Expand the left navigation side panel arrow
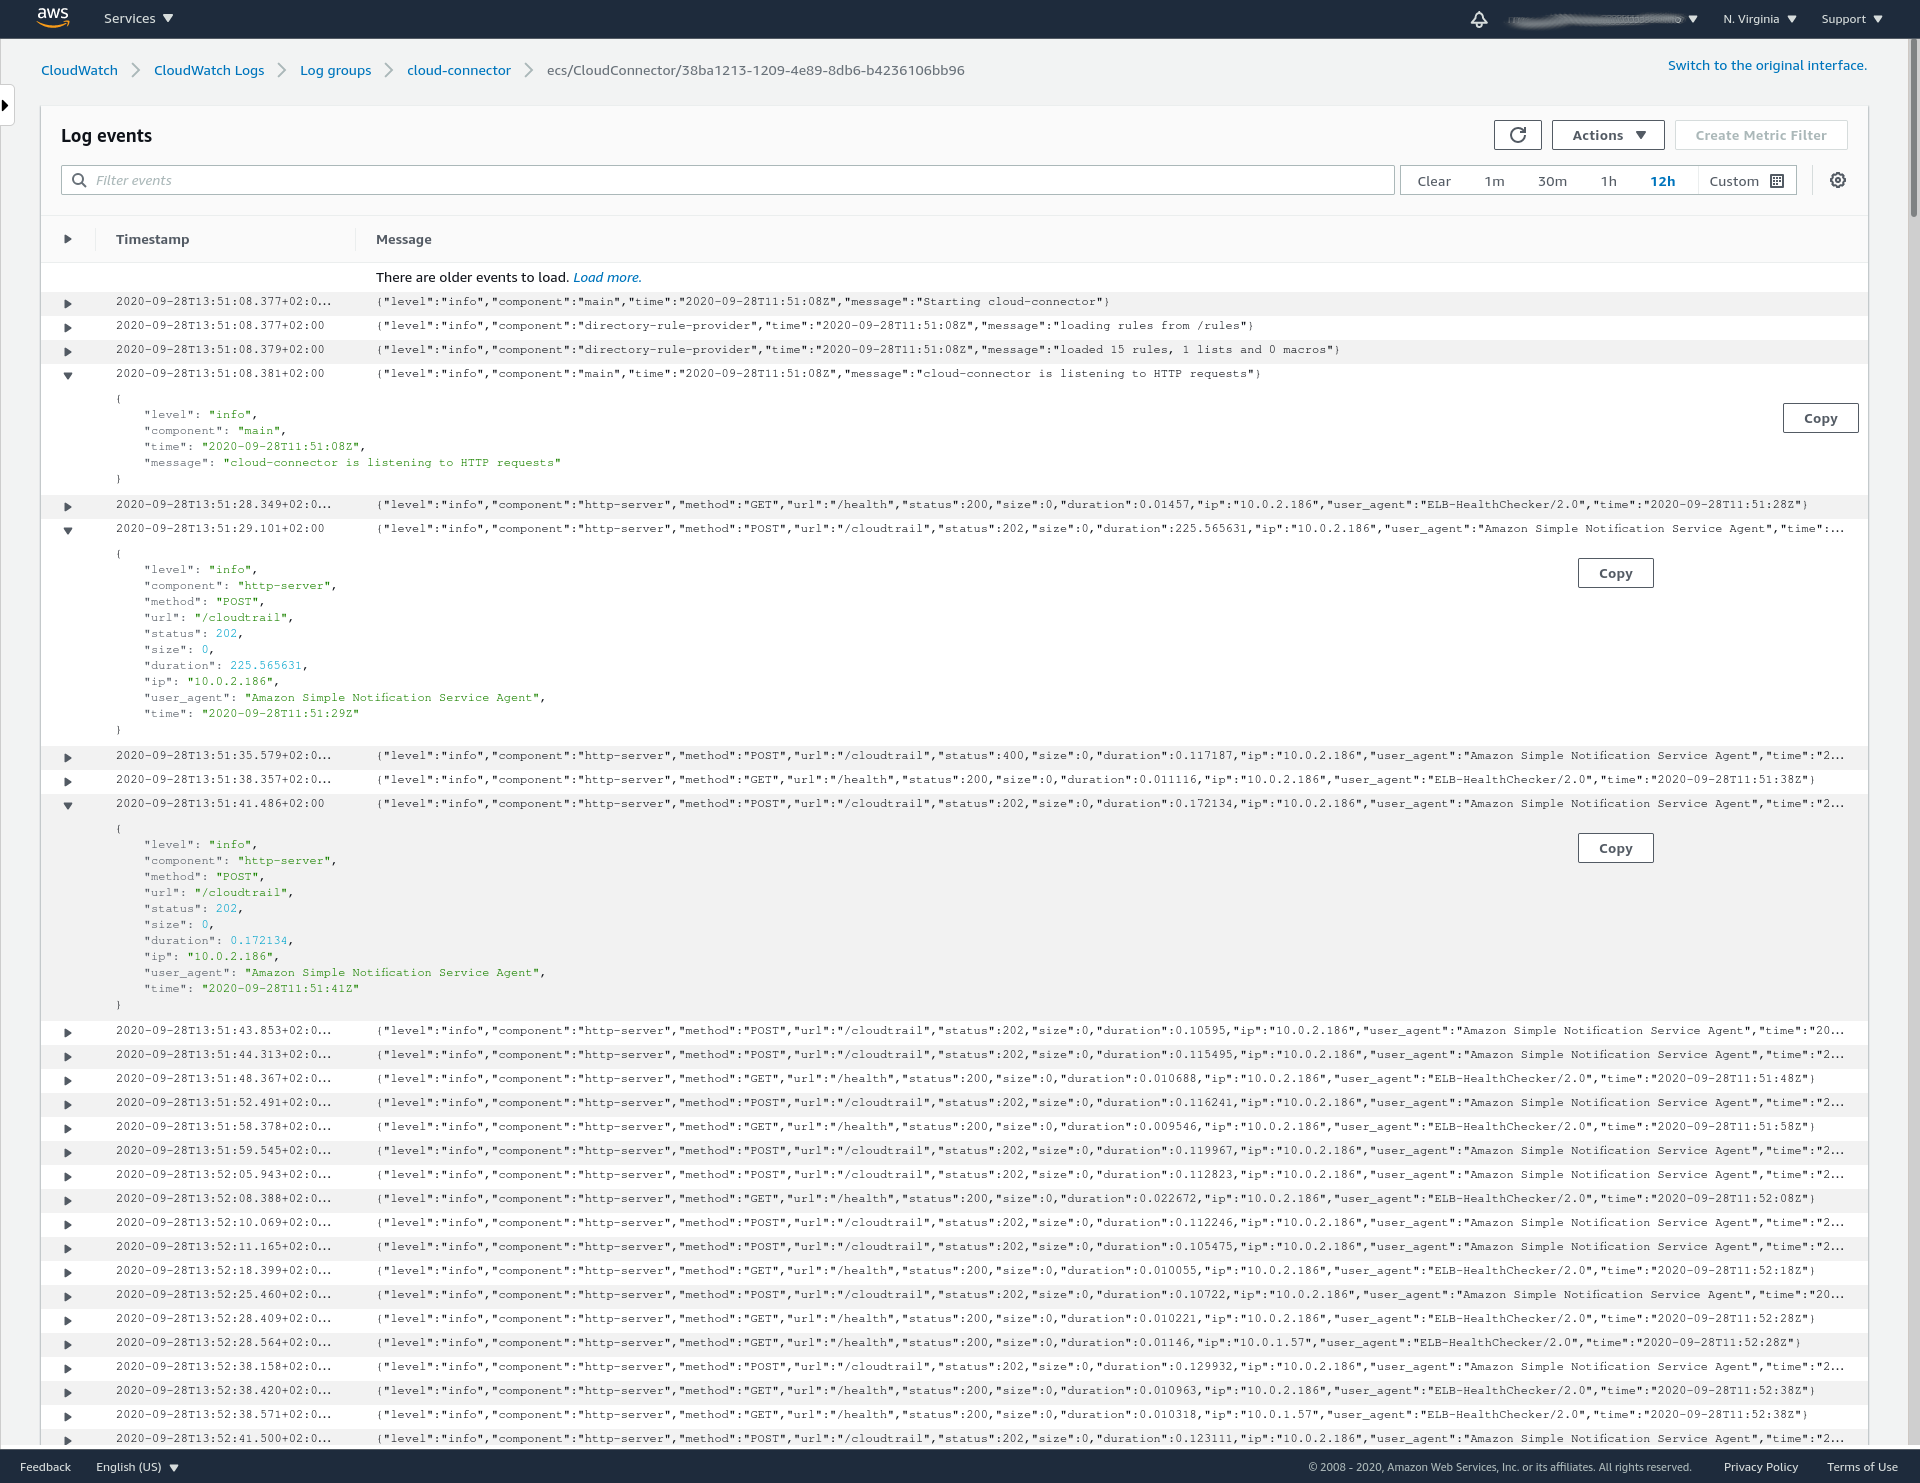The height and width of the screenshot is (1483, 1920). pyautogui.click(x=6, y=105)
